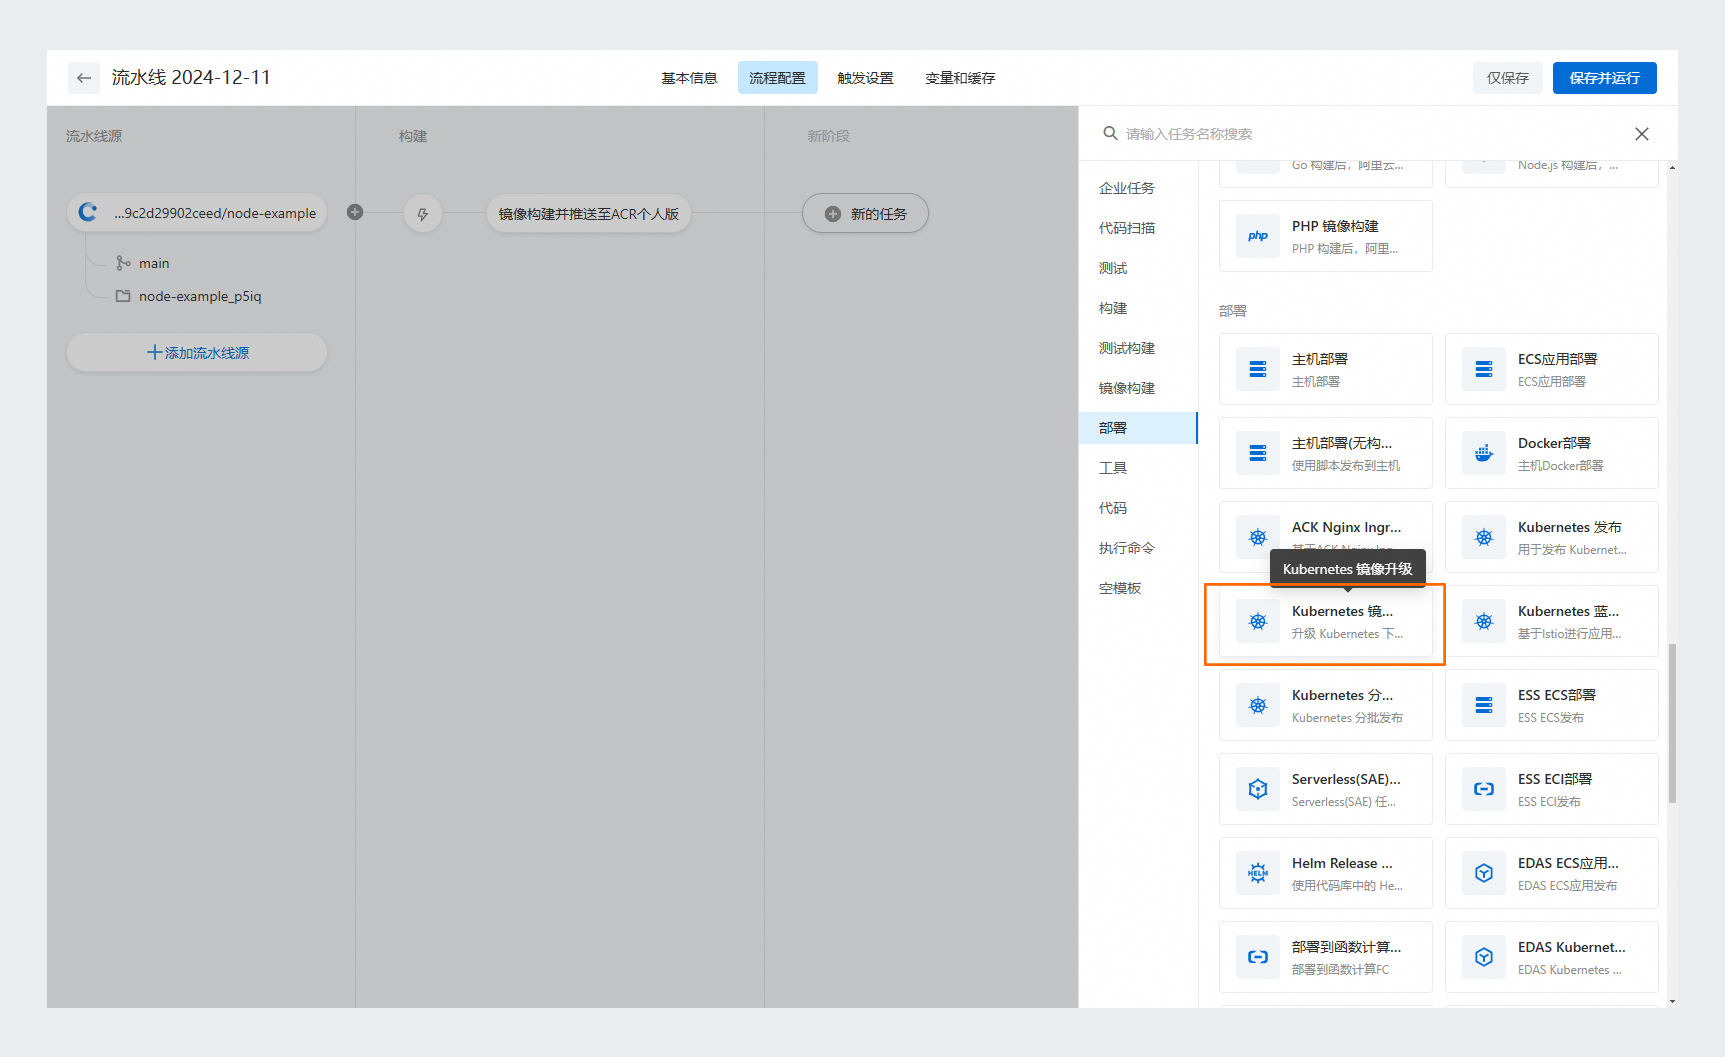Open the 触发设置 tab
Screen dimensions: 1725x1057
click(865, 78)
